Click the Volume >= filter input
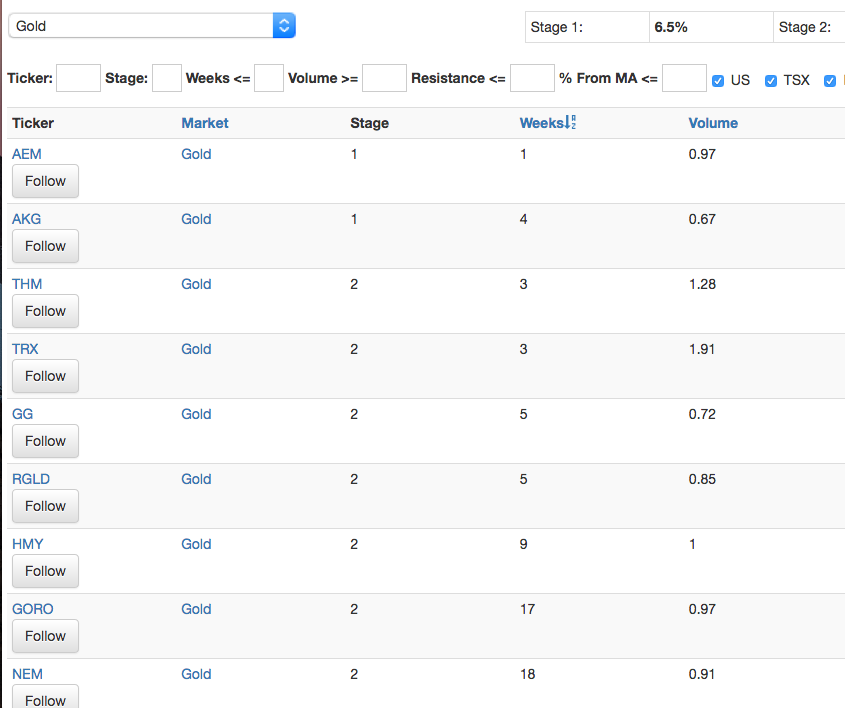This screenshot has width=845, height=708. 384,78
